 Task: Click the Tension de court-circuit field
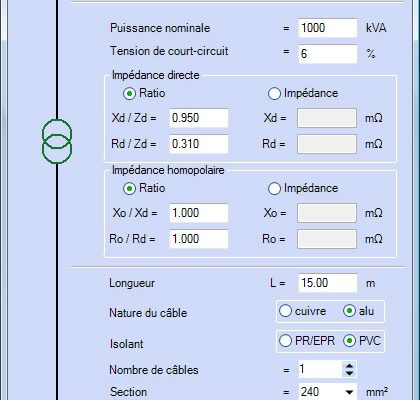coord(328,54)
